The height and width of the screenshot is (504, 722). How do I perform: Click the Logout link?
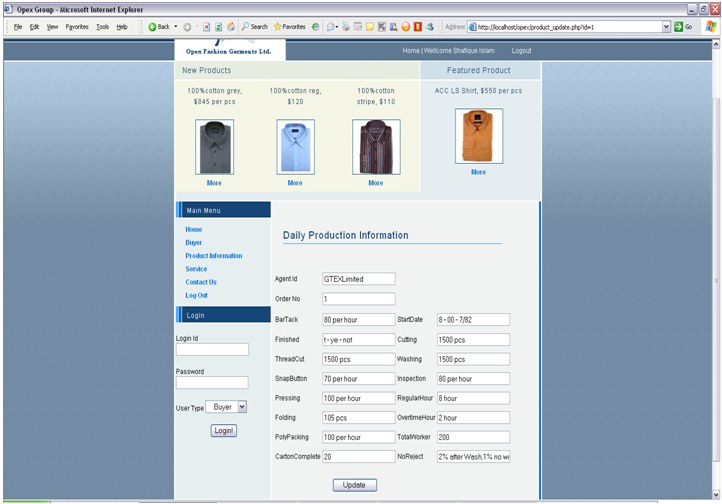point(521,50)
